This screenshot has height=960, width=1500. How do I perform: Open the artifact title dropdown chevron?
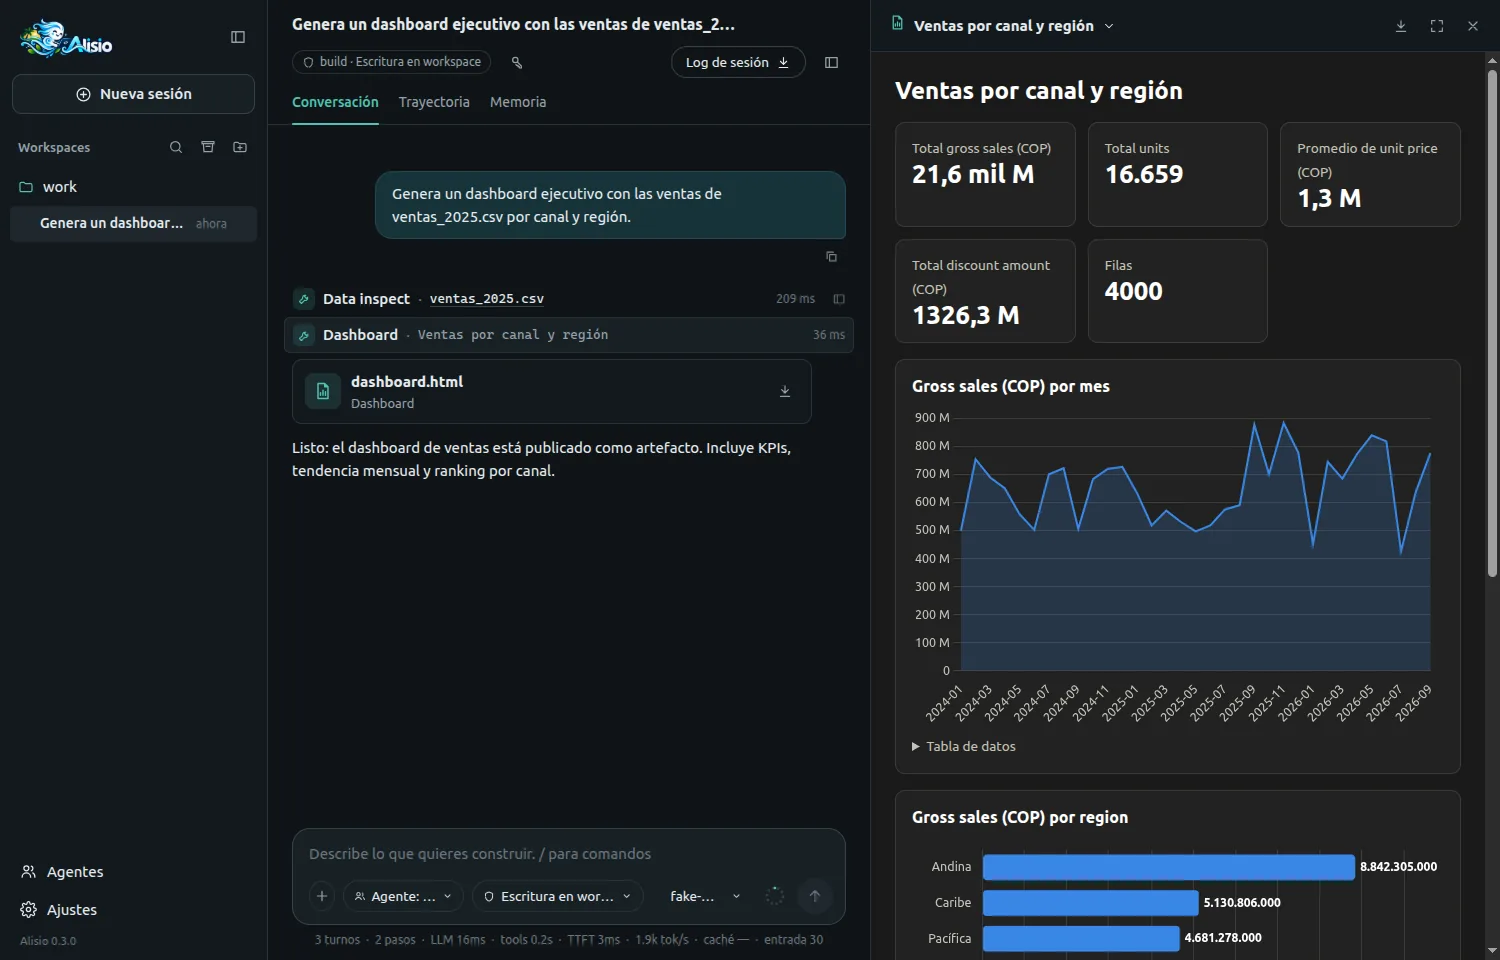coord(1109,26)
